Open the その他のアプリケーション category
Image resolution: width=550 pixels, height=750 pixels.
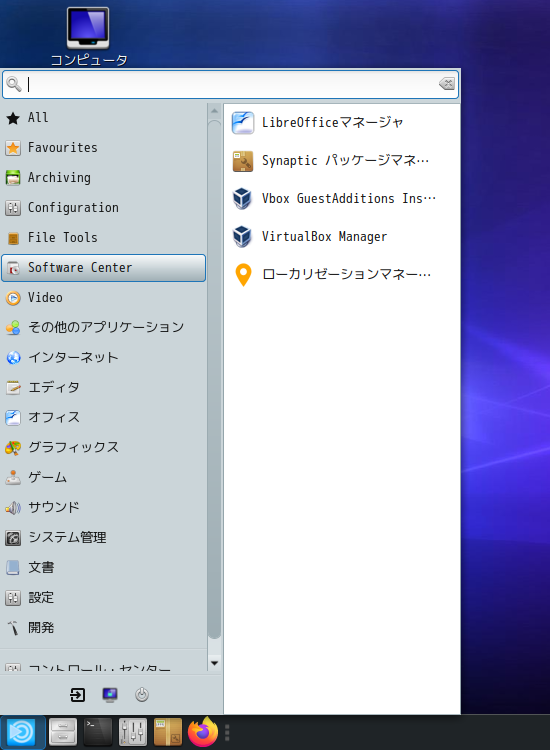[x=103, y=328]
